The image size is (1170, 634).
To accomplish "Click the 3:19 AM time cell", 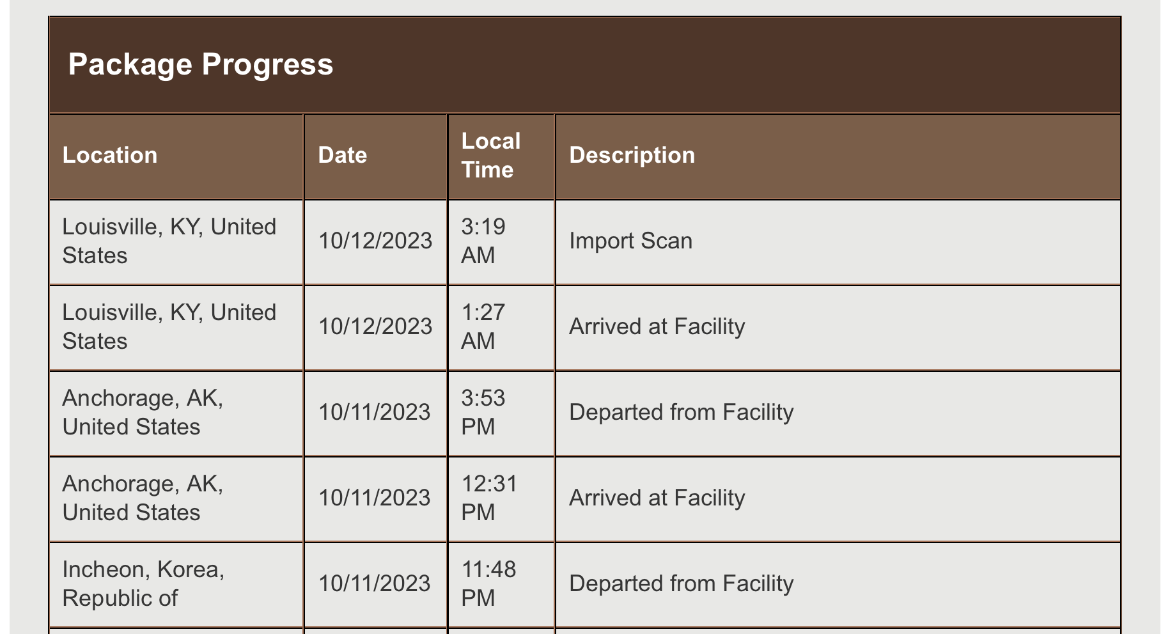I will (x=501, y=242).
